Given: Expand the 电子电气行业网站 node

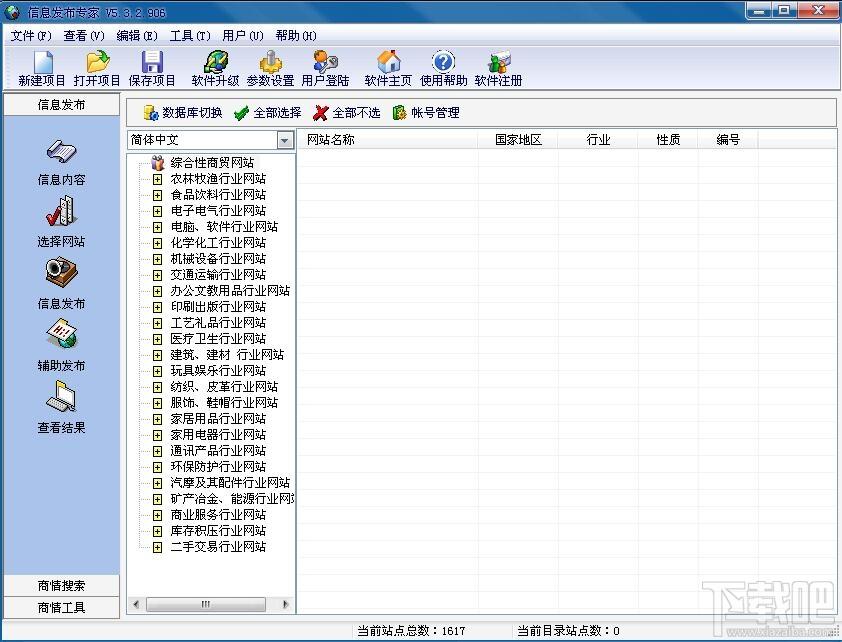Looking at the screenshot, I should tap(157, 211).
